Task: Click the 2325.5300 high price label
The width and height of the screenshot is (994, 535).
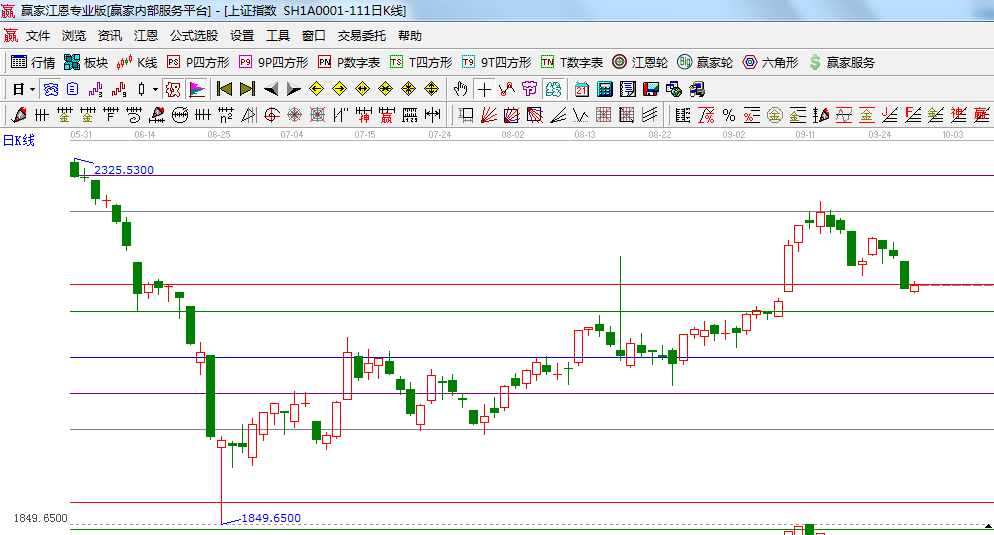Action: point(124,170)
